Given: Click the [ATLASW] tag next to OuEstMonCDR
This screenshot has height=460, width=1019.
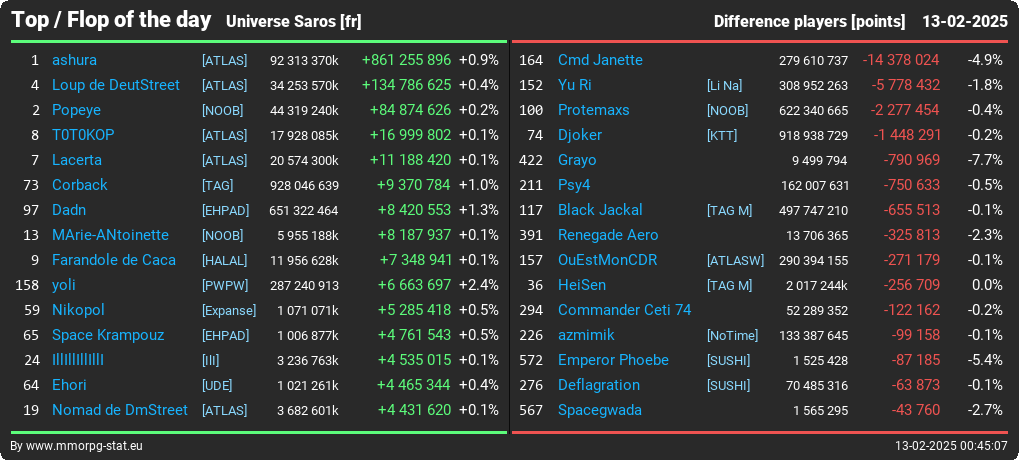Looking at the screenshot, I should pyautogui.click(x=736, y=261).
